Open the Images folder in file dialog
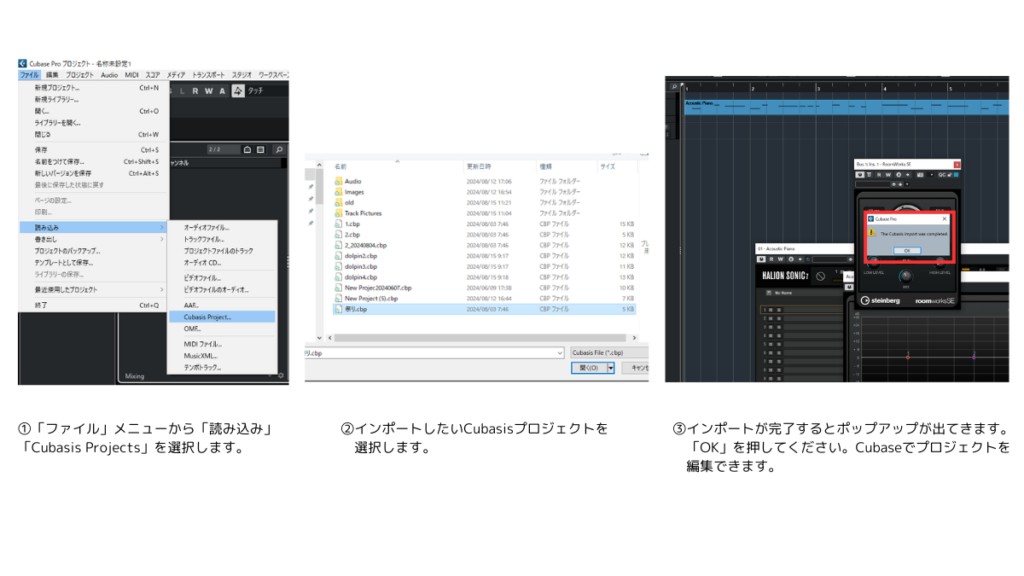The height and width of the screenshot is (576, 1024). click(x=483, y=192)
